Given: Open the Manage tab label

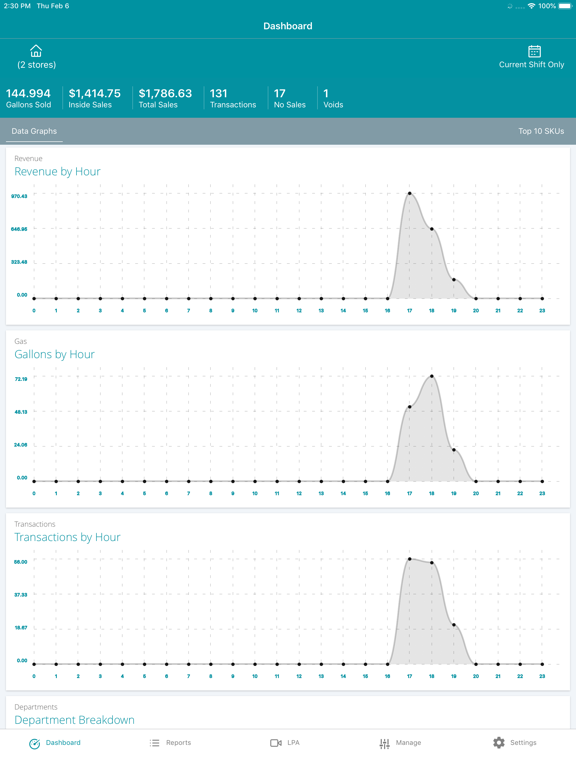Looking at the screenshot, I should coord(408,743).
